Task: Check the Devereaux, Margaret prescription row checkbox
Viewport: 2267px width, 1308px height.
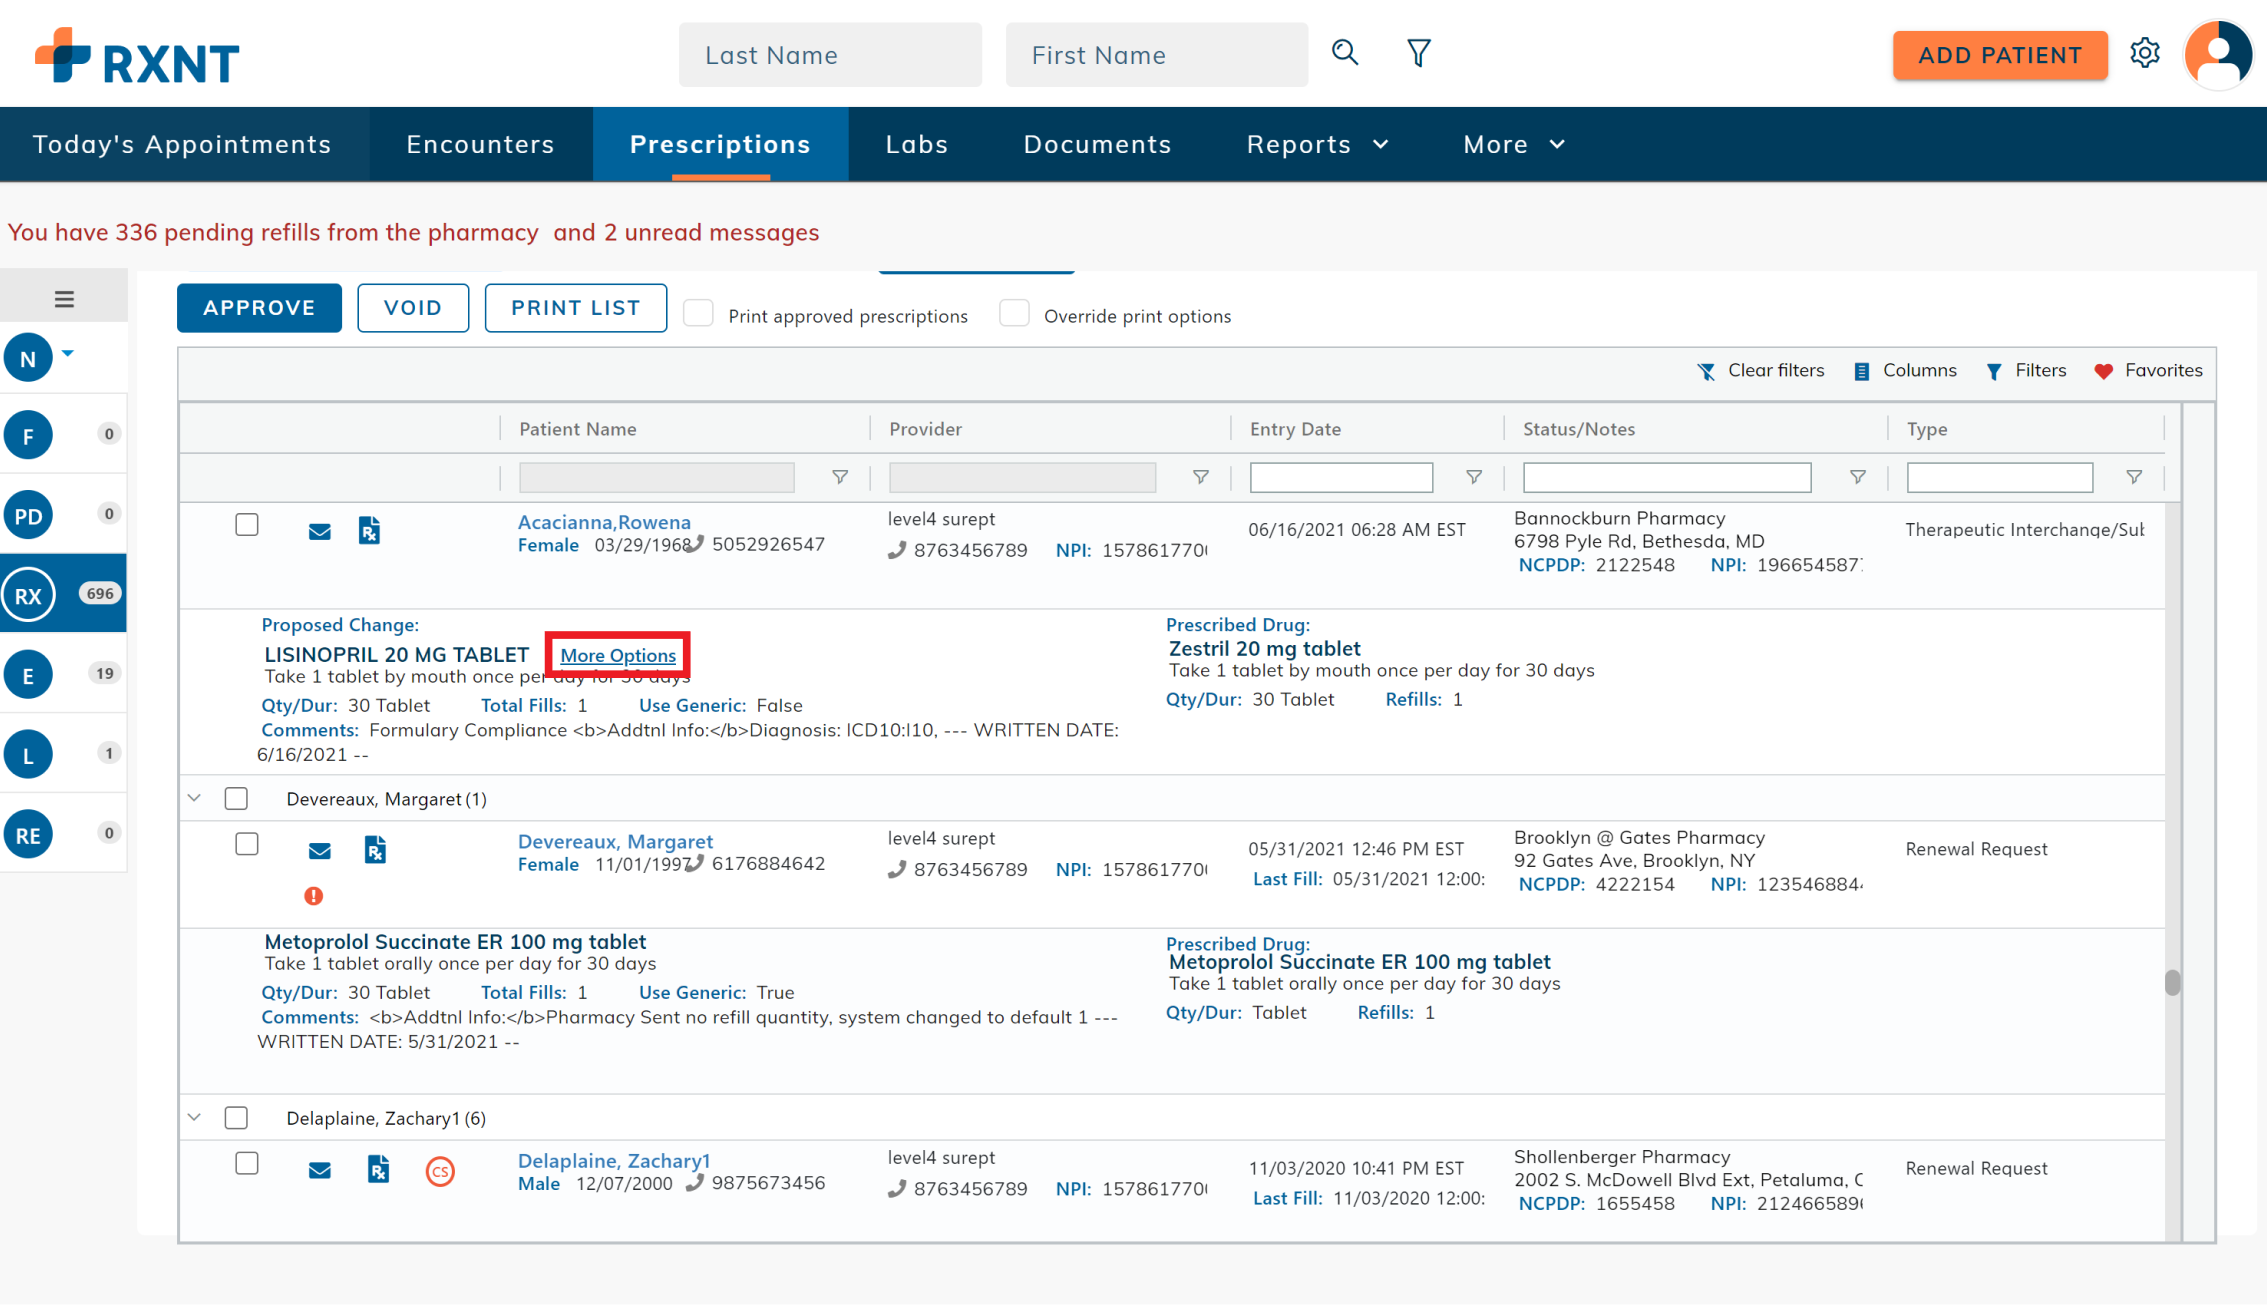Action: [x=247, y=844]
